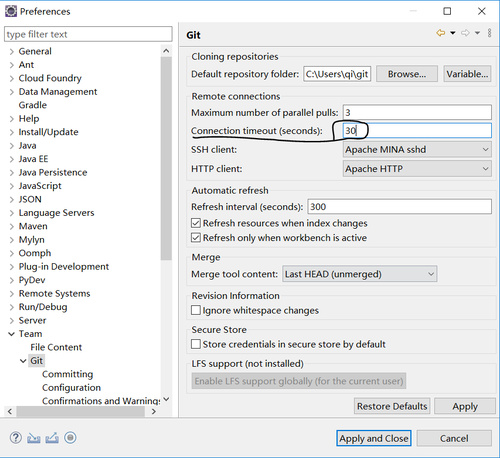
Task: Collapse the Git tree node
Action: click(23, 361)
